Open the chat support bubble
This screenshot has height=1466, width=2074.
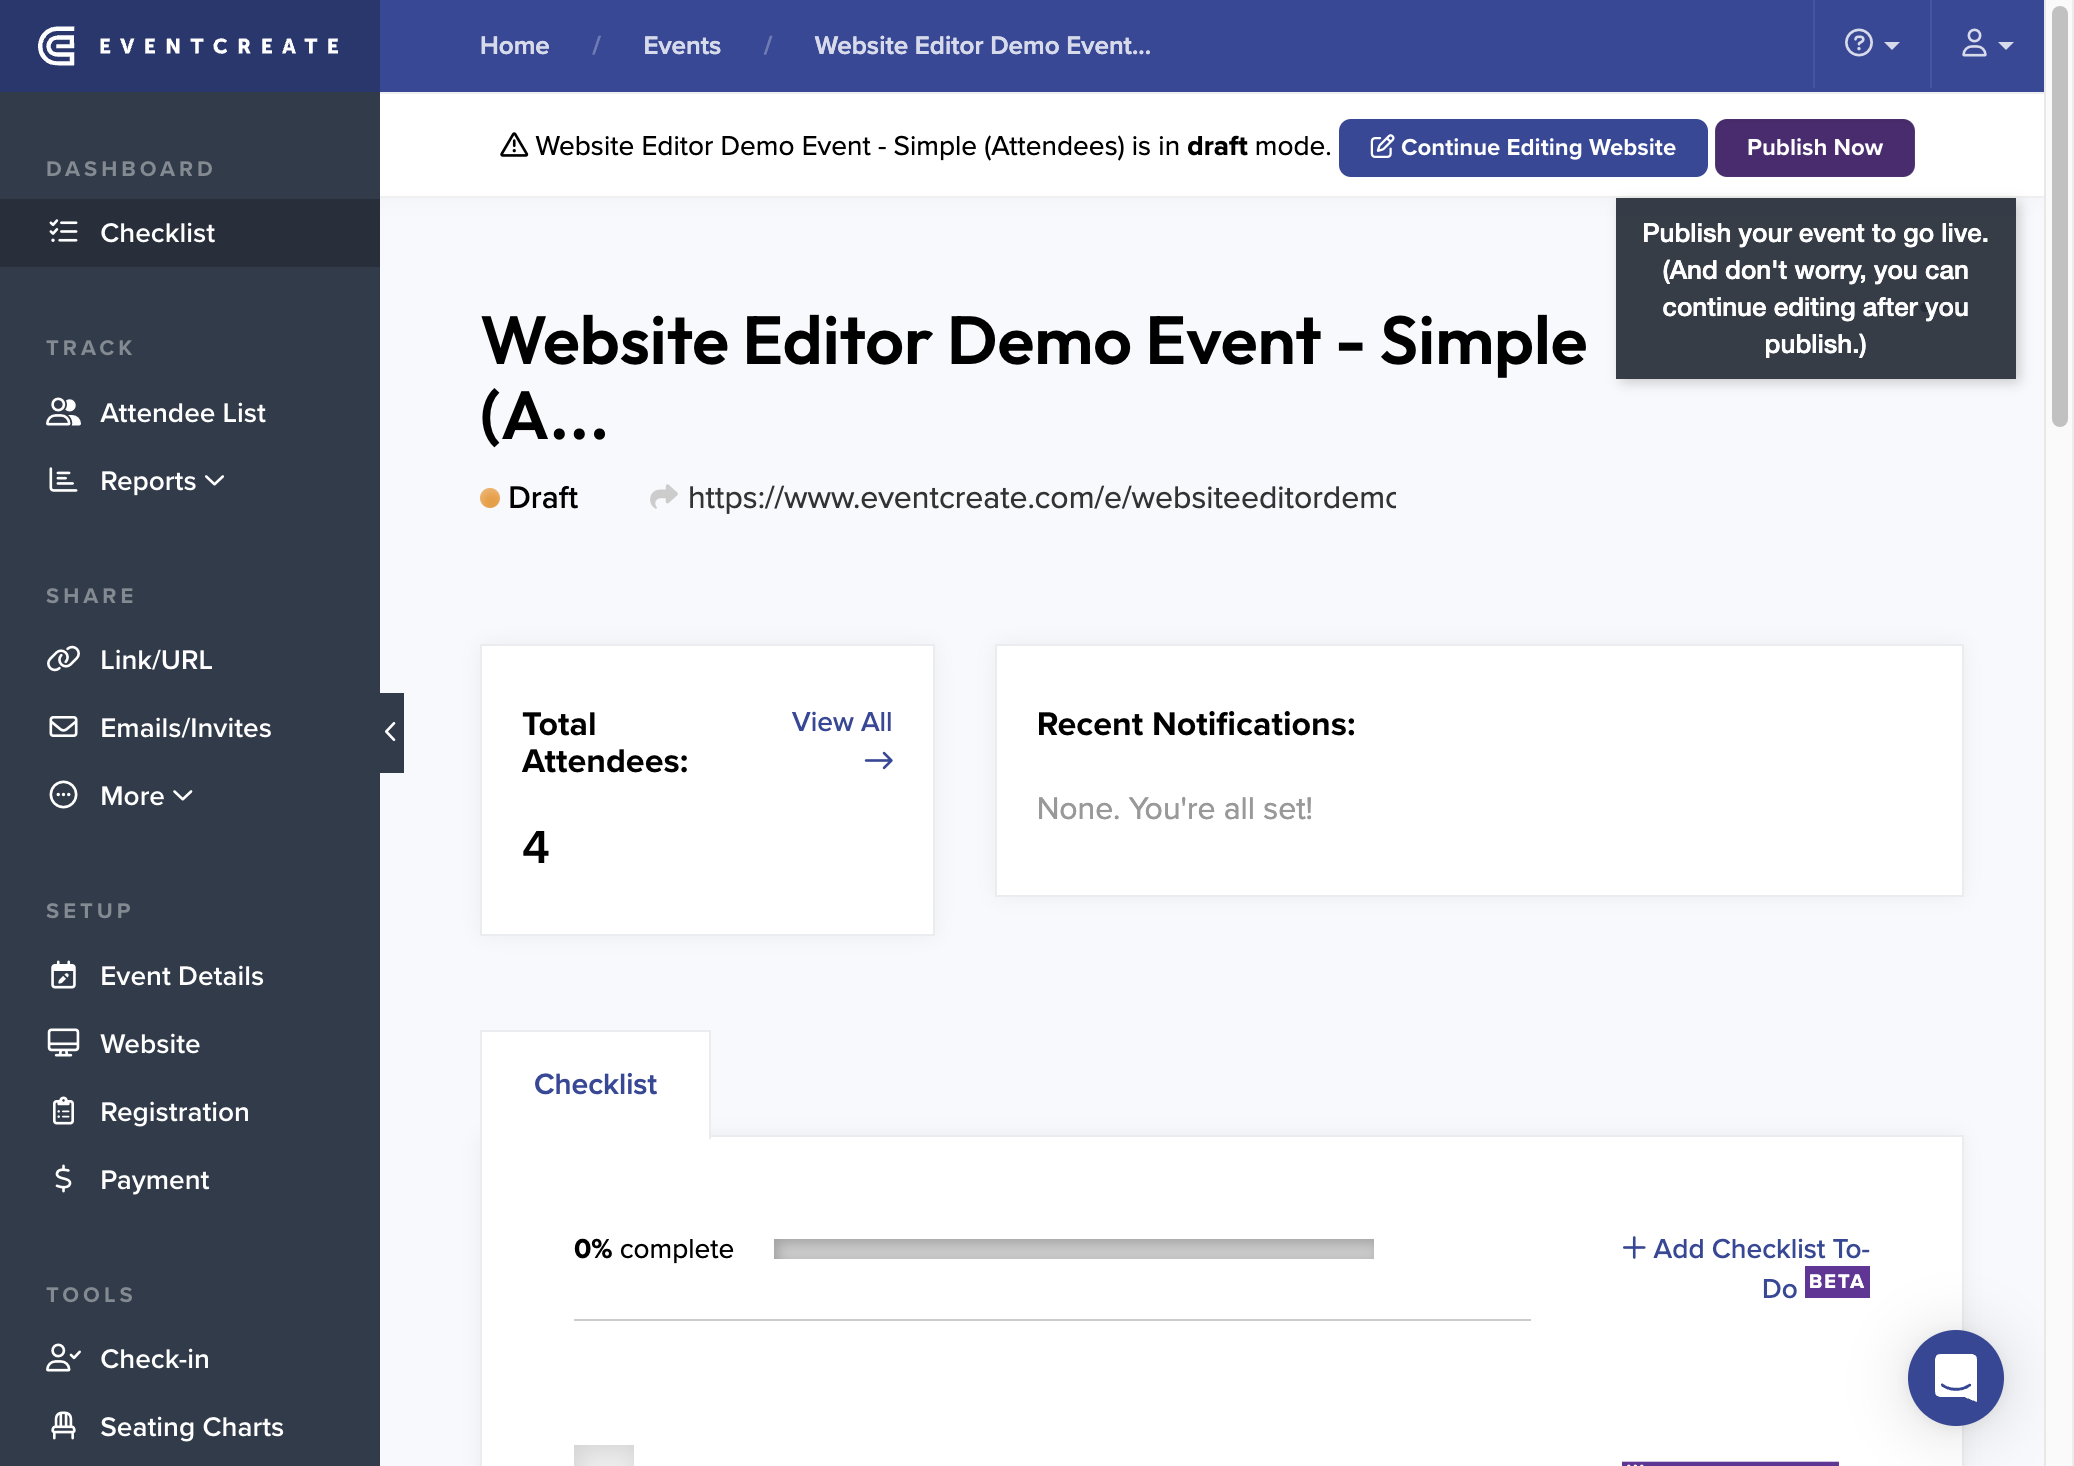click(x=1955, y=1378)
